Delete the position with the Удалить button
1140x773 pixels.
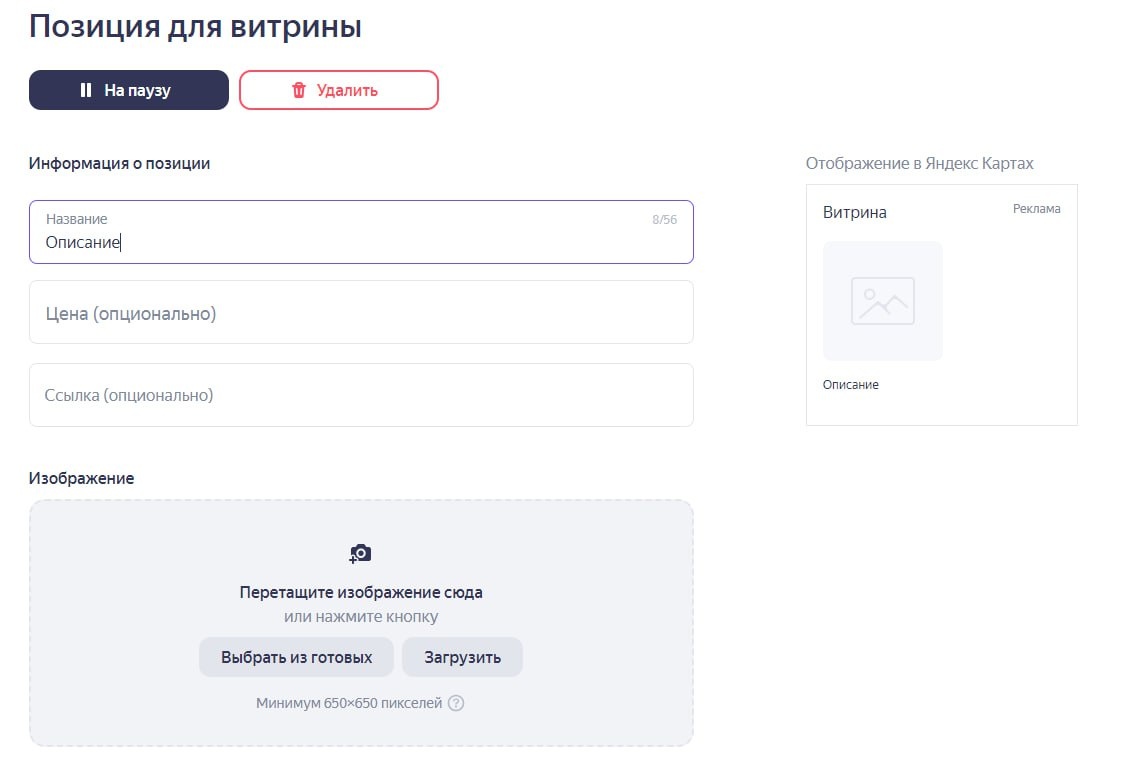[338, 90]
